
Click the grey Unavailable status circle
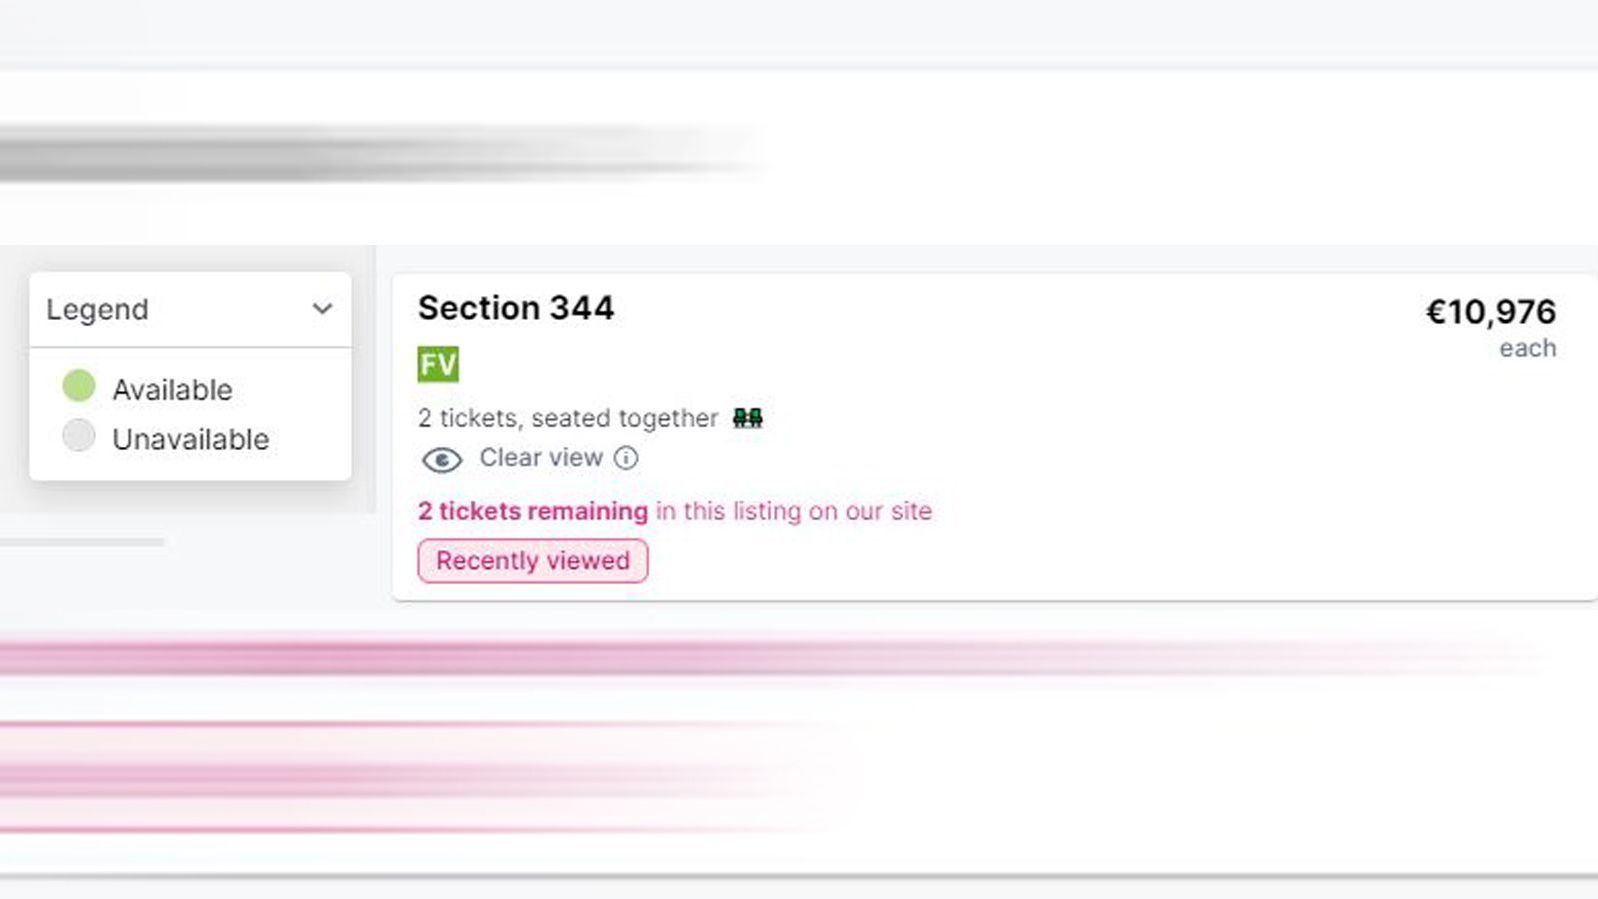(x=79, y=436)
